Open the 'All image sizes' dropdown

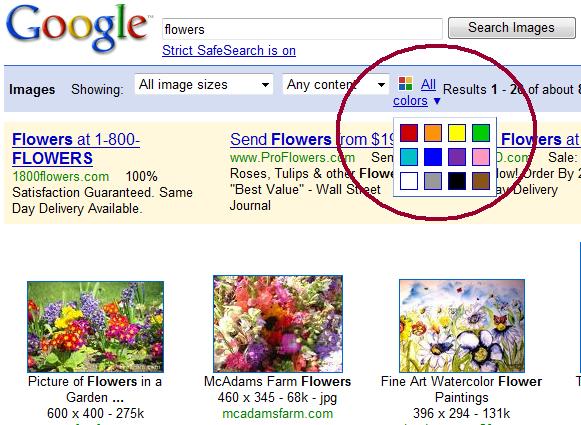[x=204, y=84]
